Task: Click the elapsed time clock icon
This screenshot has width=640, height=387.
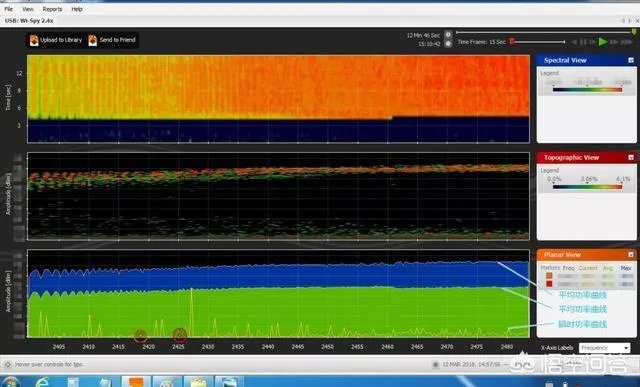Action: tap(448, 35)
